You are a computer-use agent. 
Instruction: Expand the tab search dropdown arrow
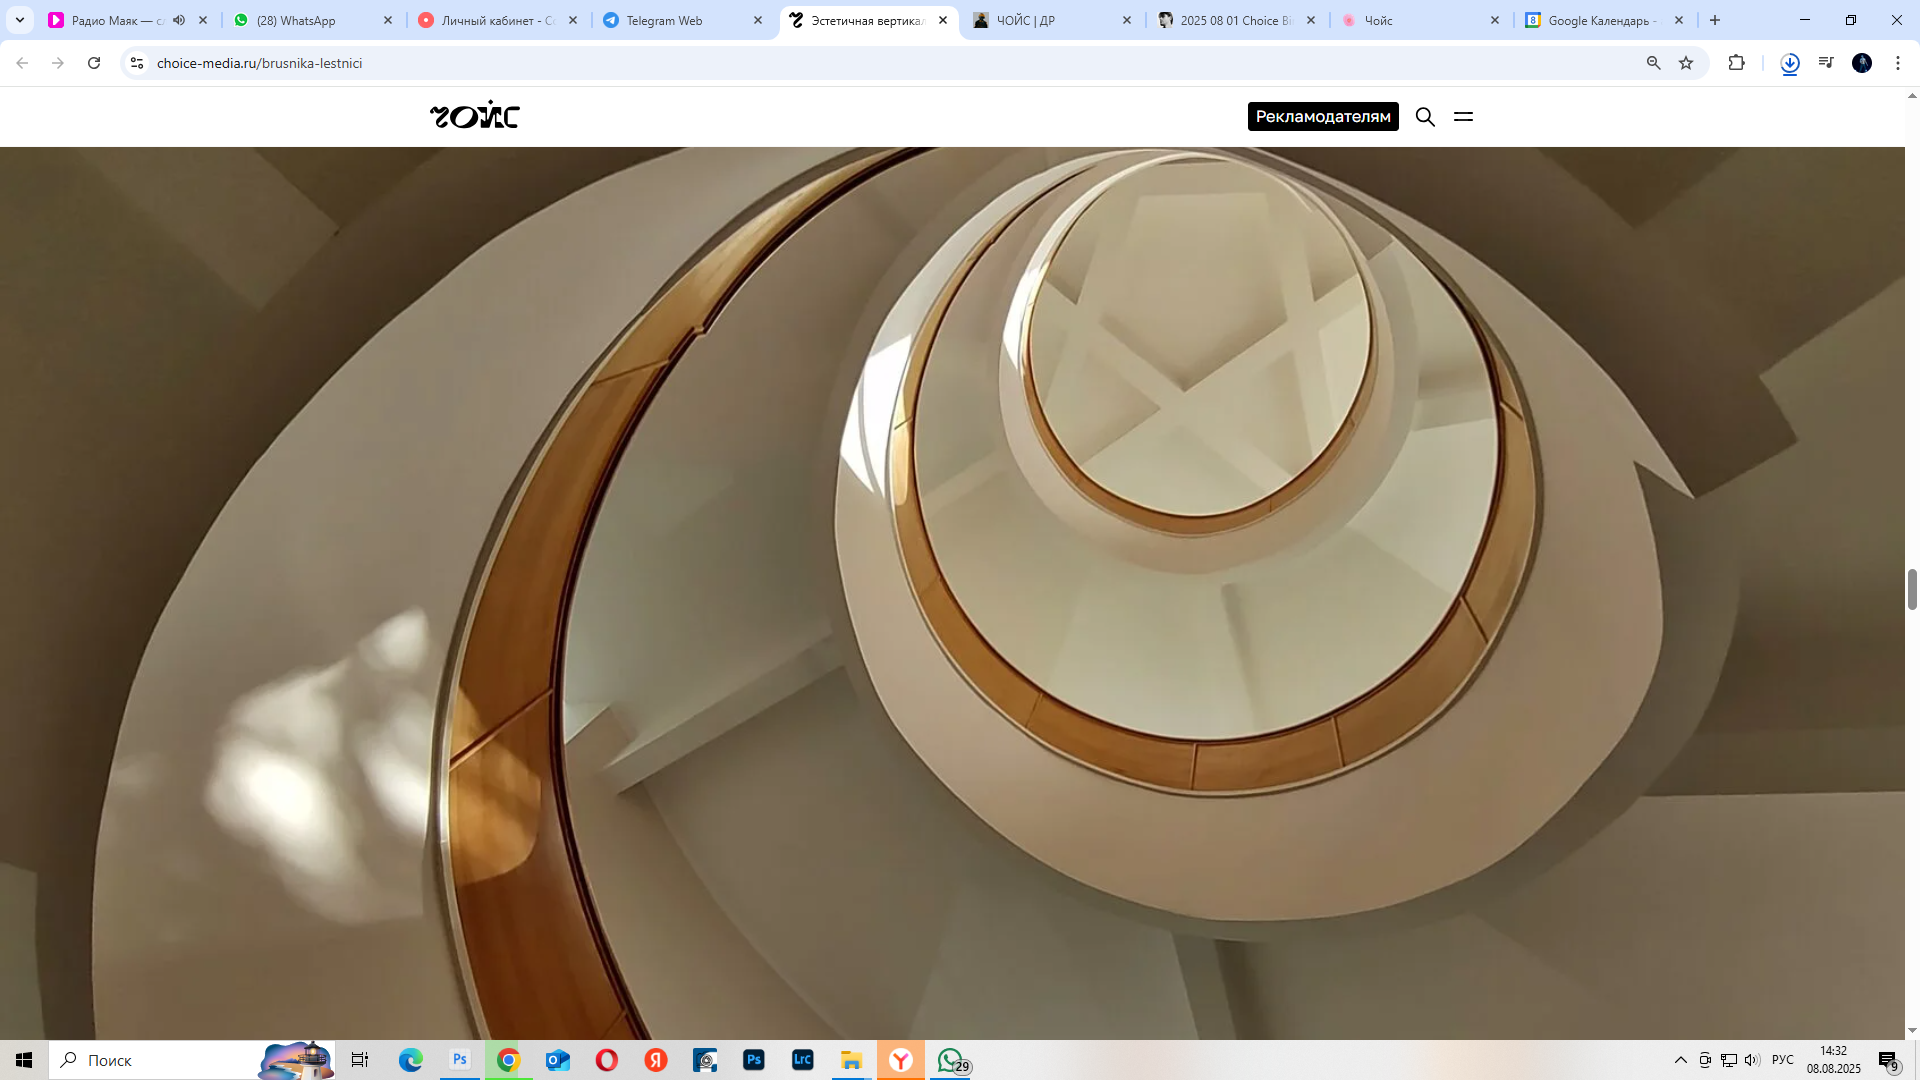point(19,20)
